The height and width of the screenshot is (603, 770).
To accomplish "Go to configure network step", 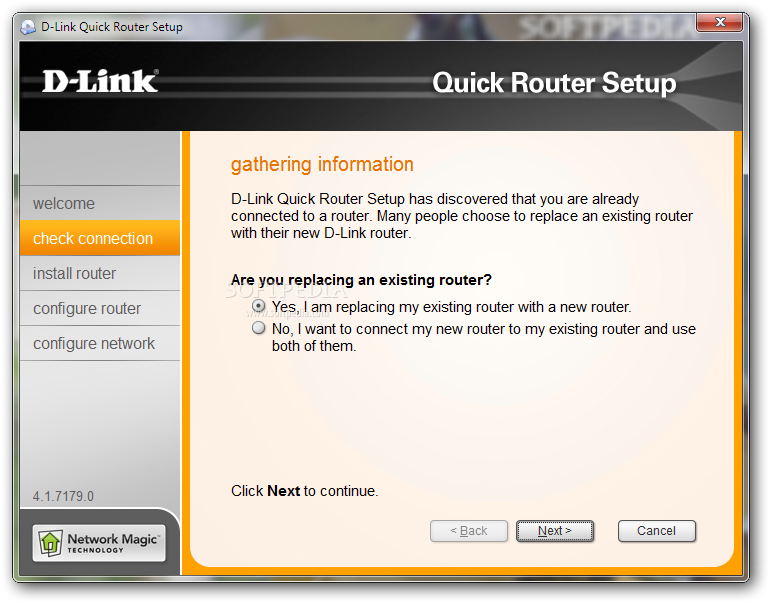I will [x=100, y=343].
